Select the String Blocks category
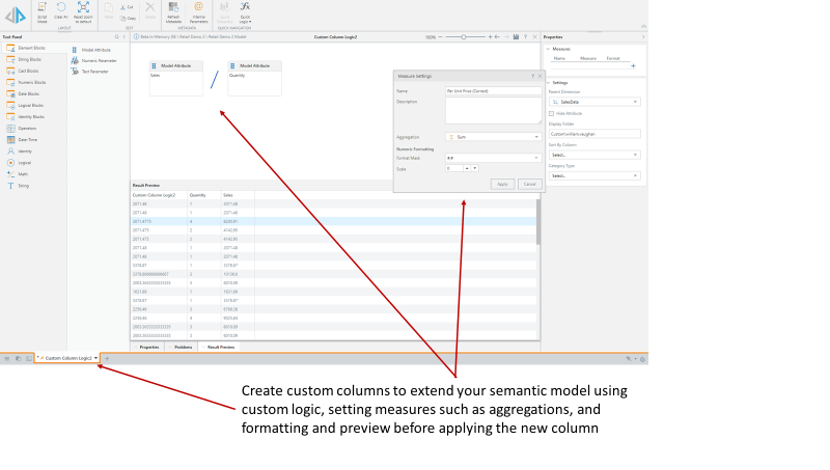Screen dimensions: 830x470 tap(33, 59)
